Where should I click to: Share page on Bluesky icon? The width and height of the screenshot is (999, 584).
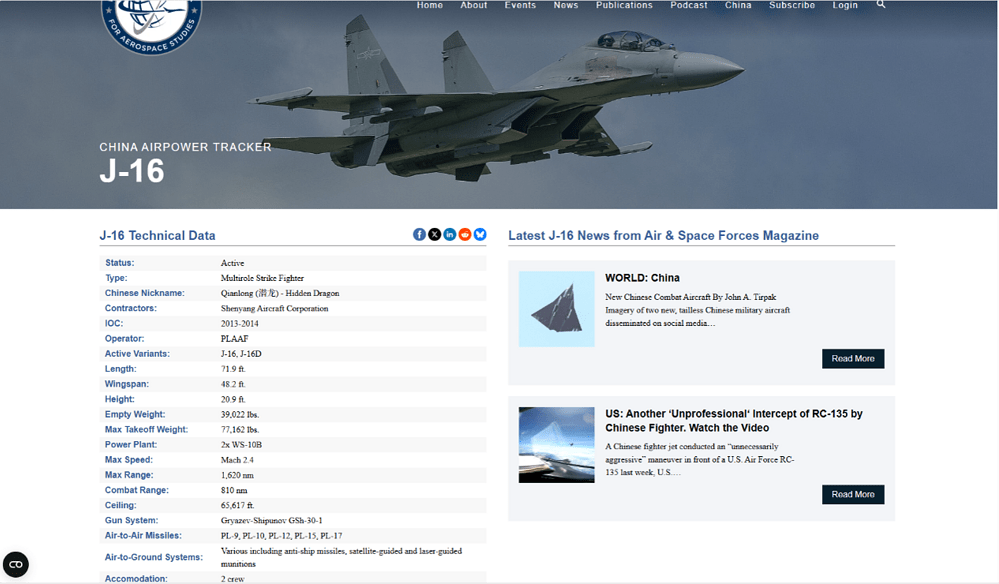click(x=480, y=234)
